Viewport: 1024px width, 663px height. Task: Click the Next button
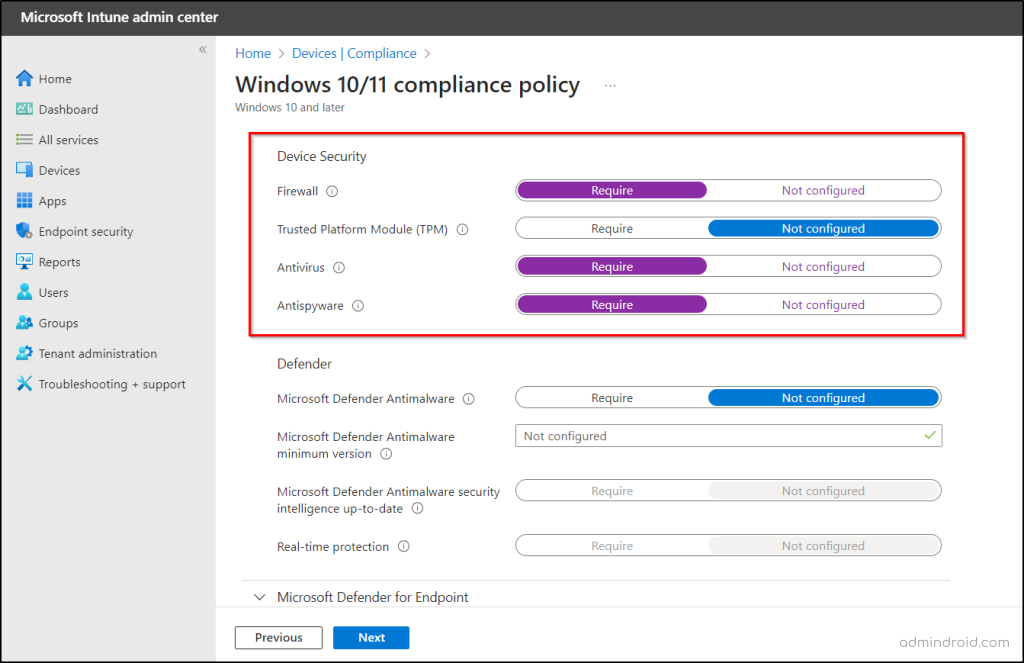(x=371, y=638)
